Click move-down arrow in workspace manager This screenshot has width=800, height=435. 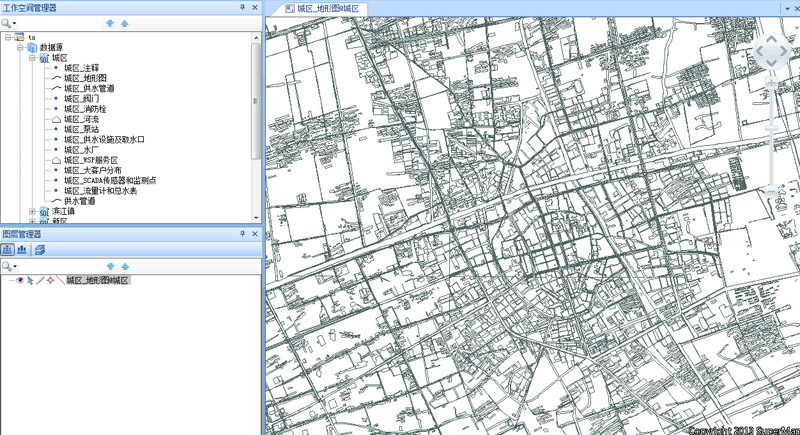pos(110,23)
